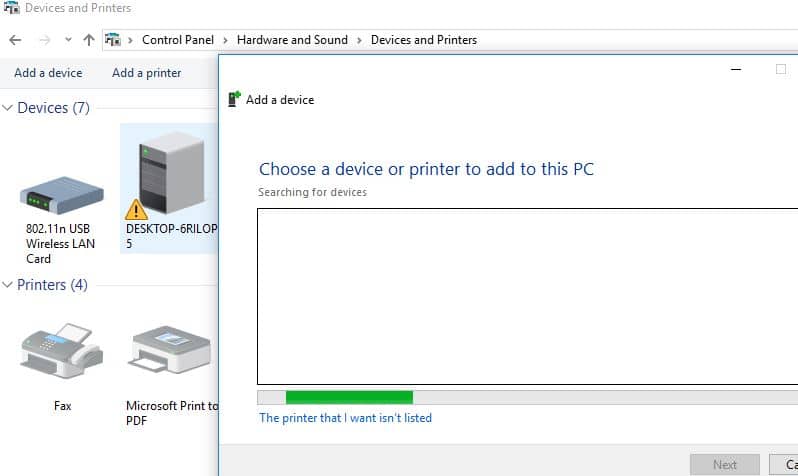Go up one level with the Up arrow
798x476 pixels.
(x=89, y=40)
